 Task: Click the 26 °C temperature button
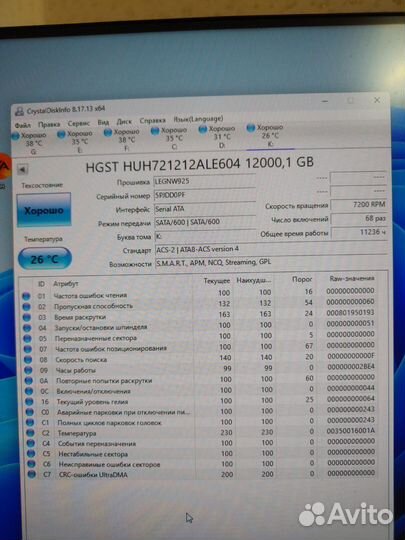pos(45,258)
